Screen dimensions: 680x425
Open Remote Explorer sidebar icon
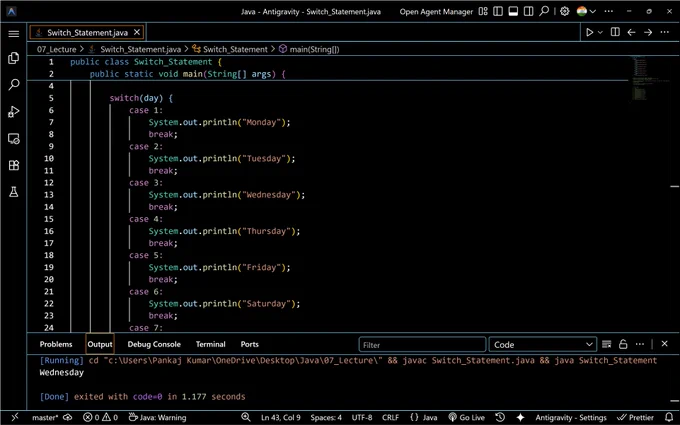click(x=13, y=138)
